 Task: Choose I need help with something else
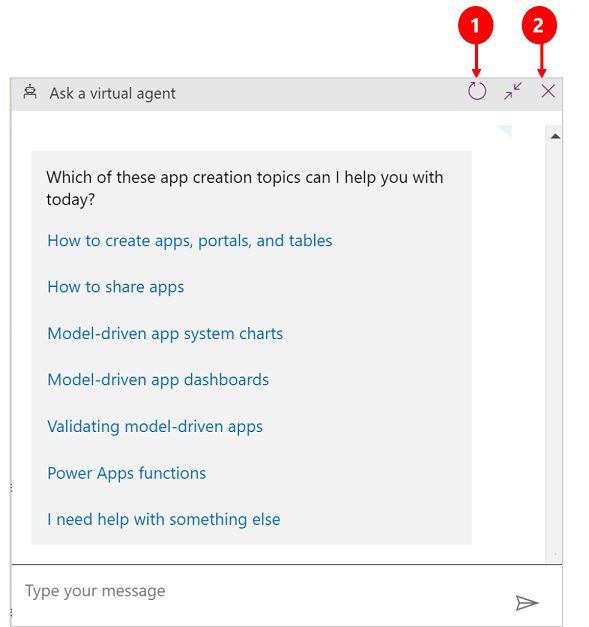click(x=164, y=519)
